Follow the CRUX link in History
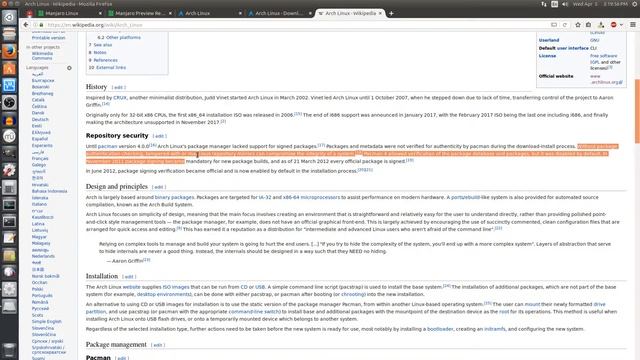This screenshot has height=360, width=640. (120, 98)
